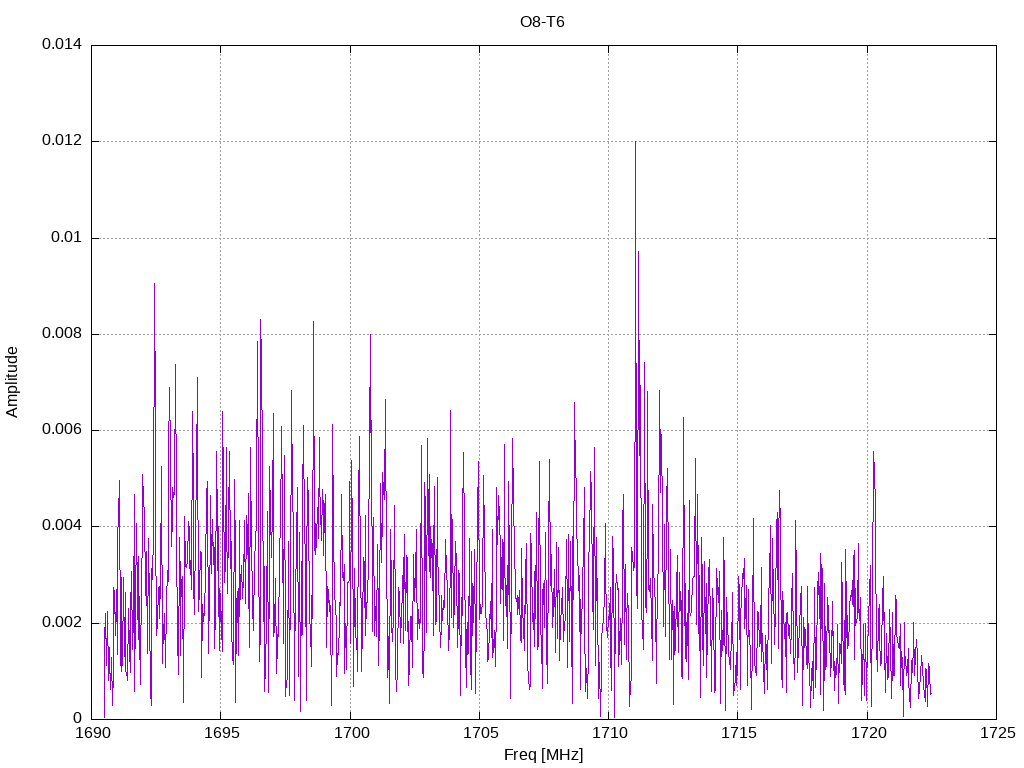This screenshot has height=768, width=1024.
Task: Click the y-axis tick value 0.01
Action: pos(67,237)
